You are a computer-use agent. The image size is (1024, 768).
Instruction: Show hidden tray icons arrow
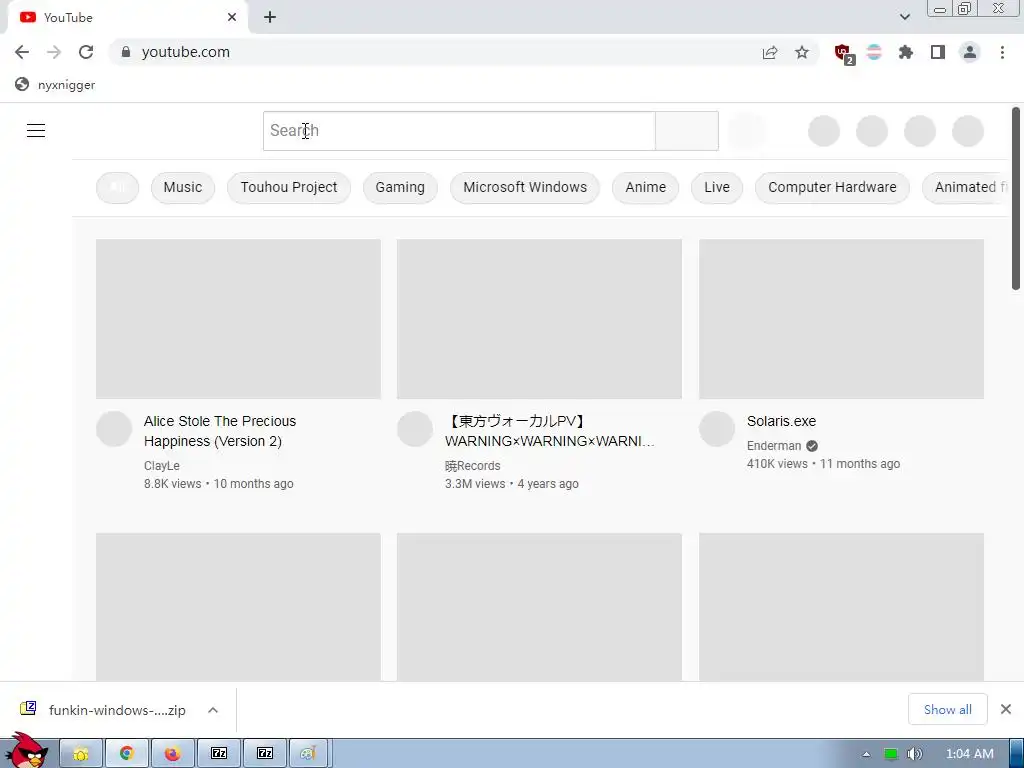pos(866,754)
